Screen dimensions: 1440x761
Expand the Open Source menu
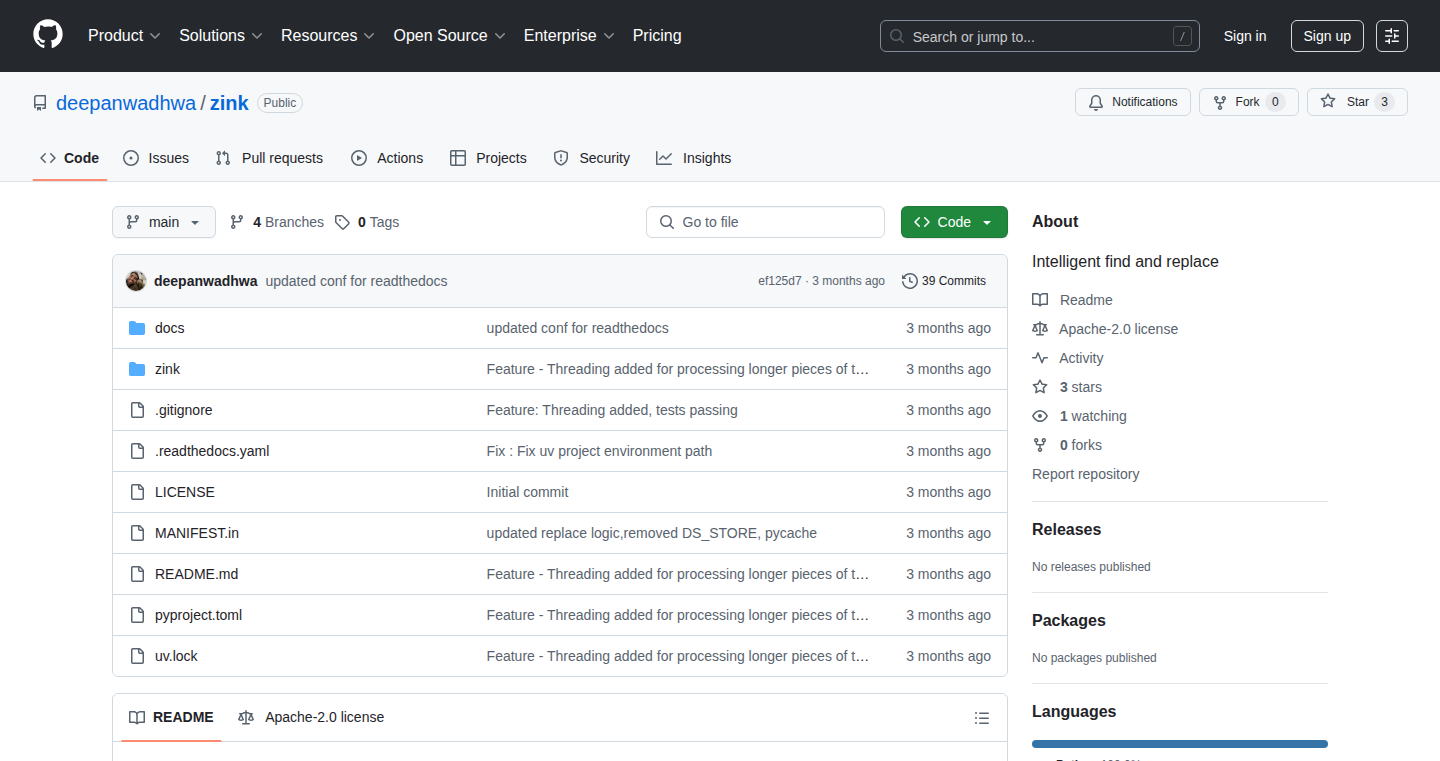click(450, 35)
